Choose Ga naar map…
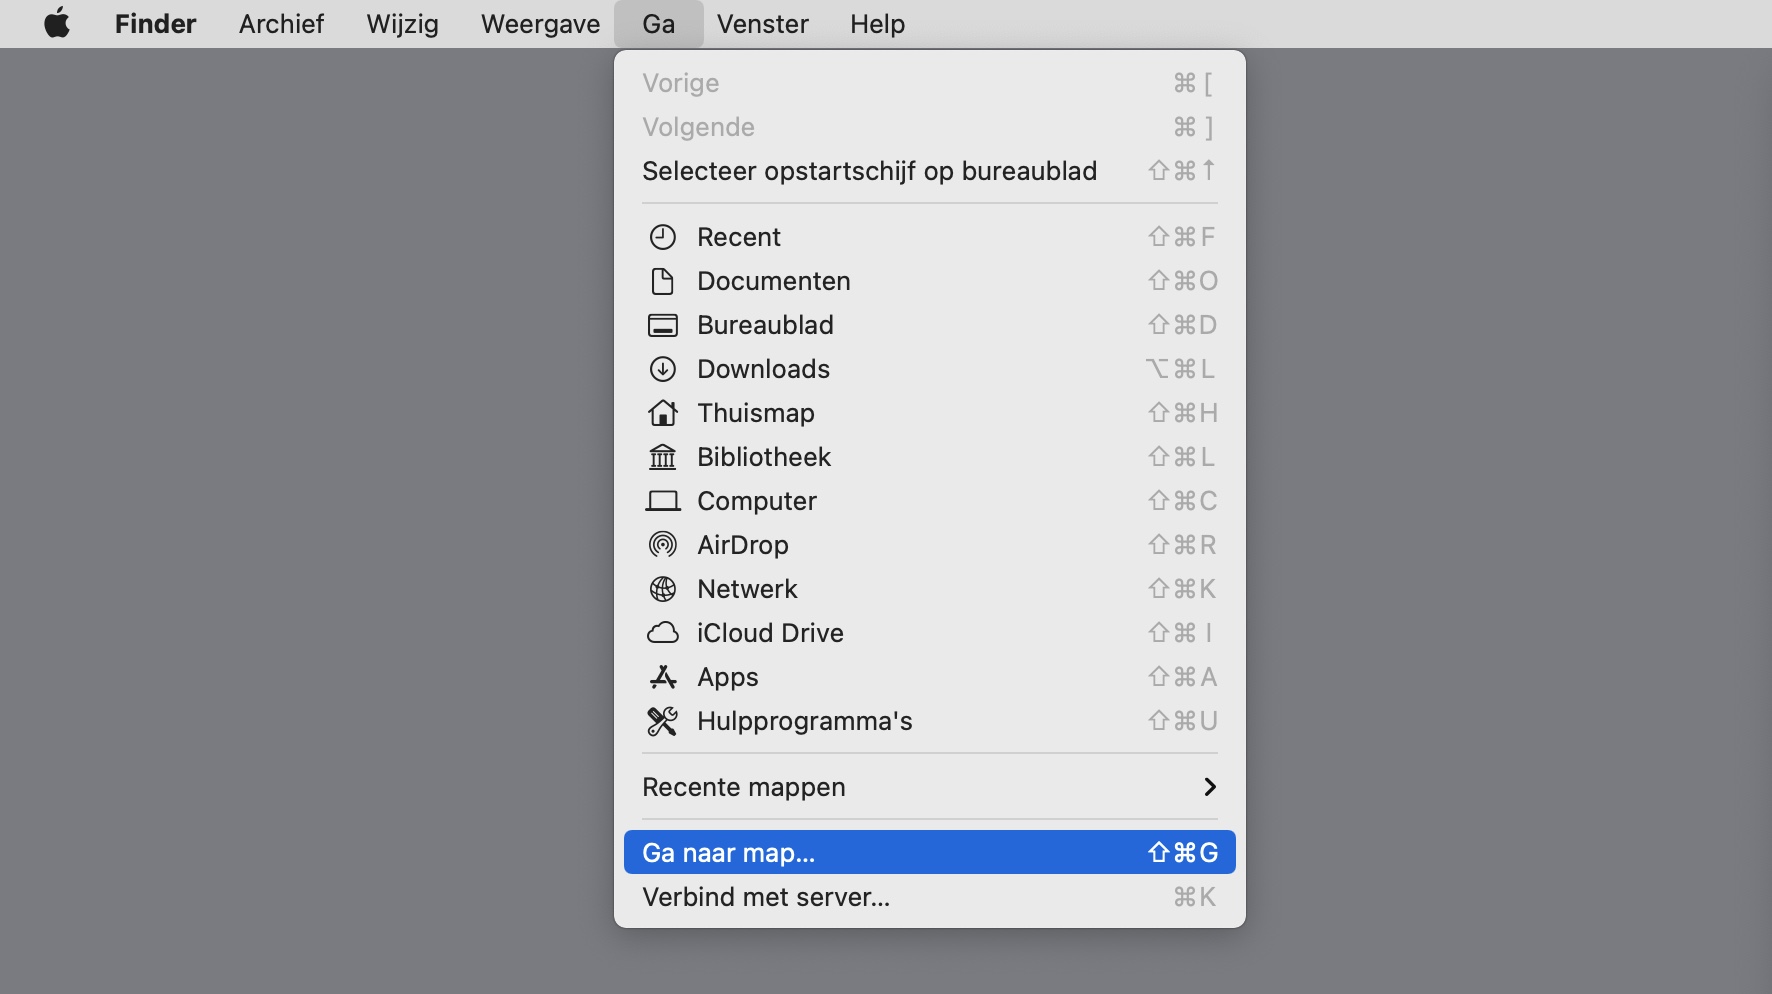 (930, 852)
